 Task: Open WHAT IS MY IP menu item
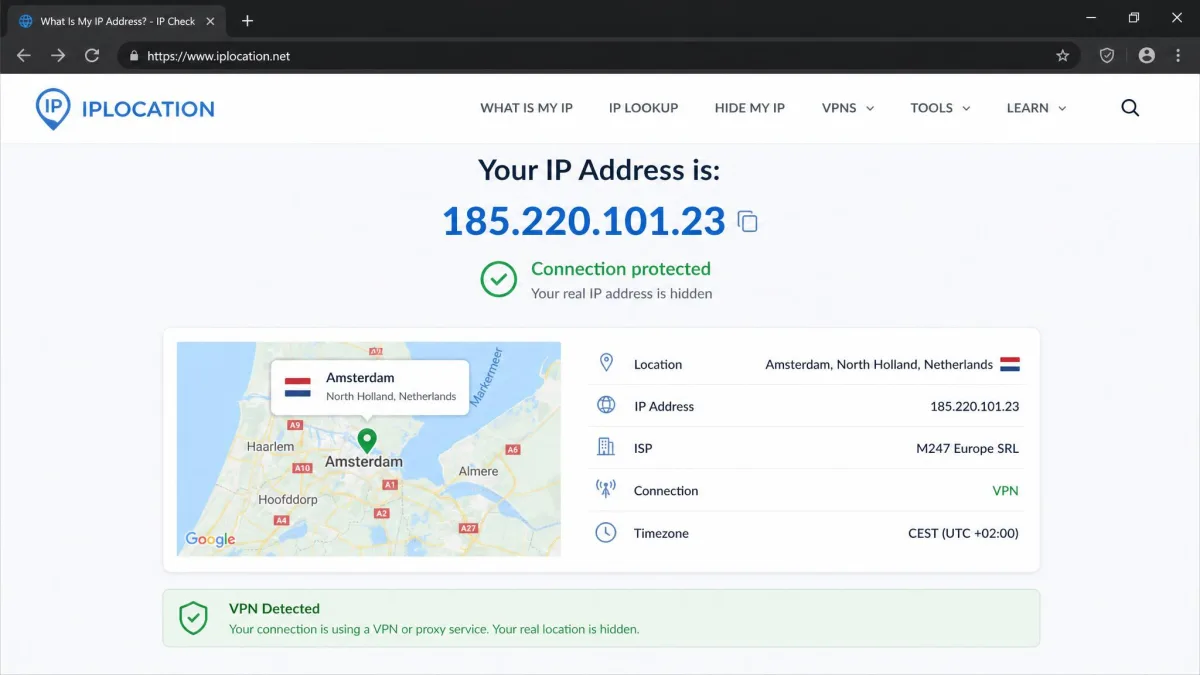coord(526,108)
